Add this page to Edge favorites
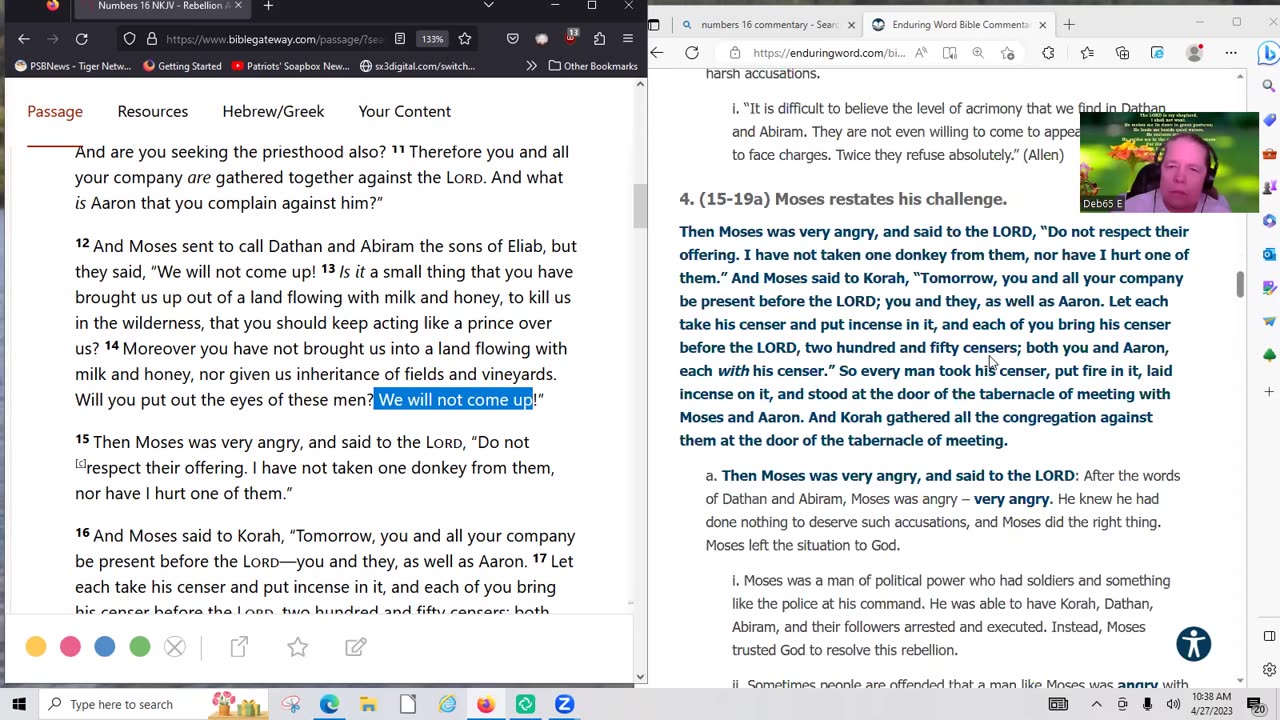Viewport: 1280px width, 720px height. (x=1008, y=53)
